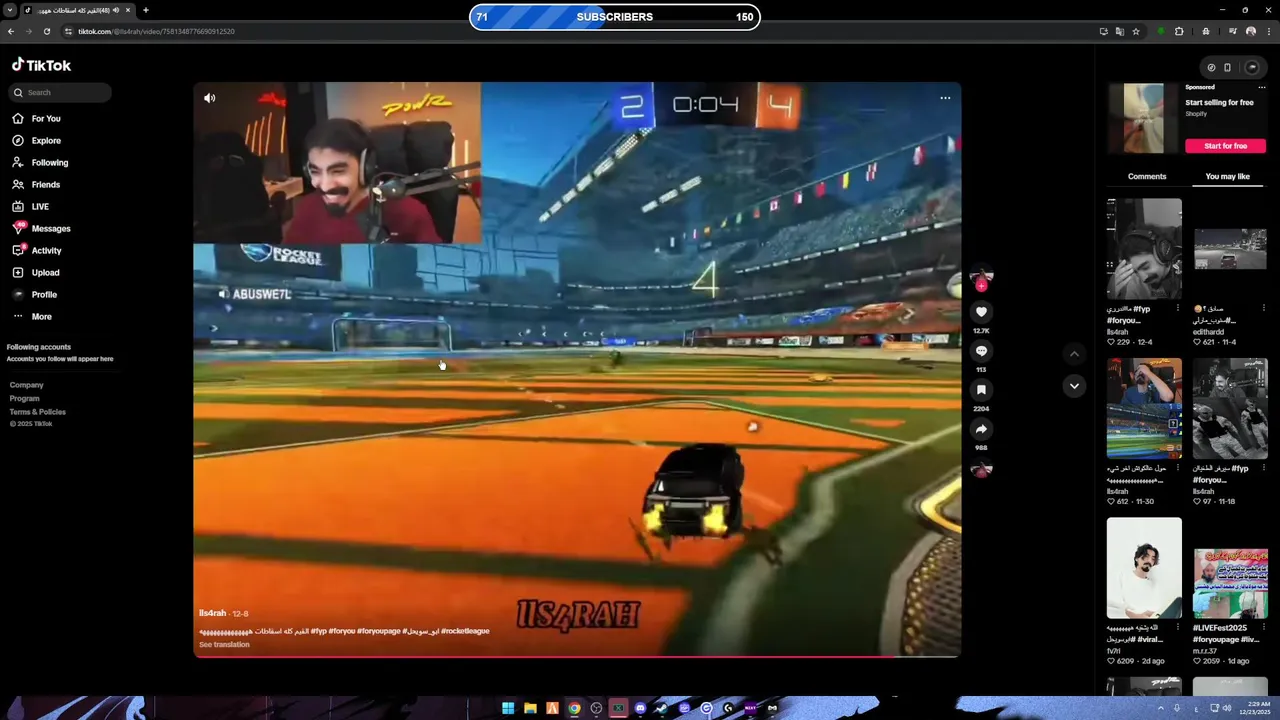1280x720 pixels.
Task: Click the site information icon in the address bar
Action: 68,31
